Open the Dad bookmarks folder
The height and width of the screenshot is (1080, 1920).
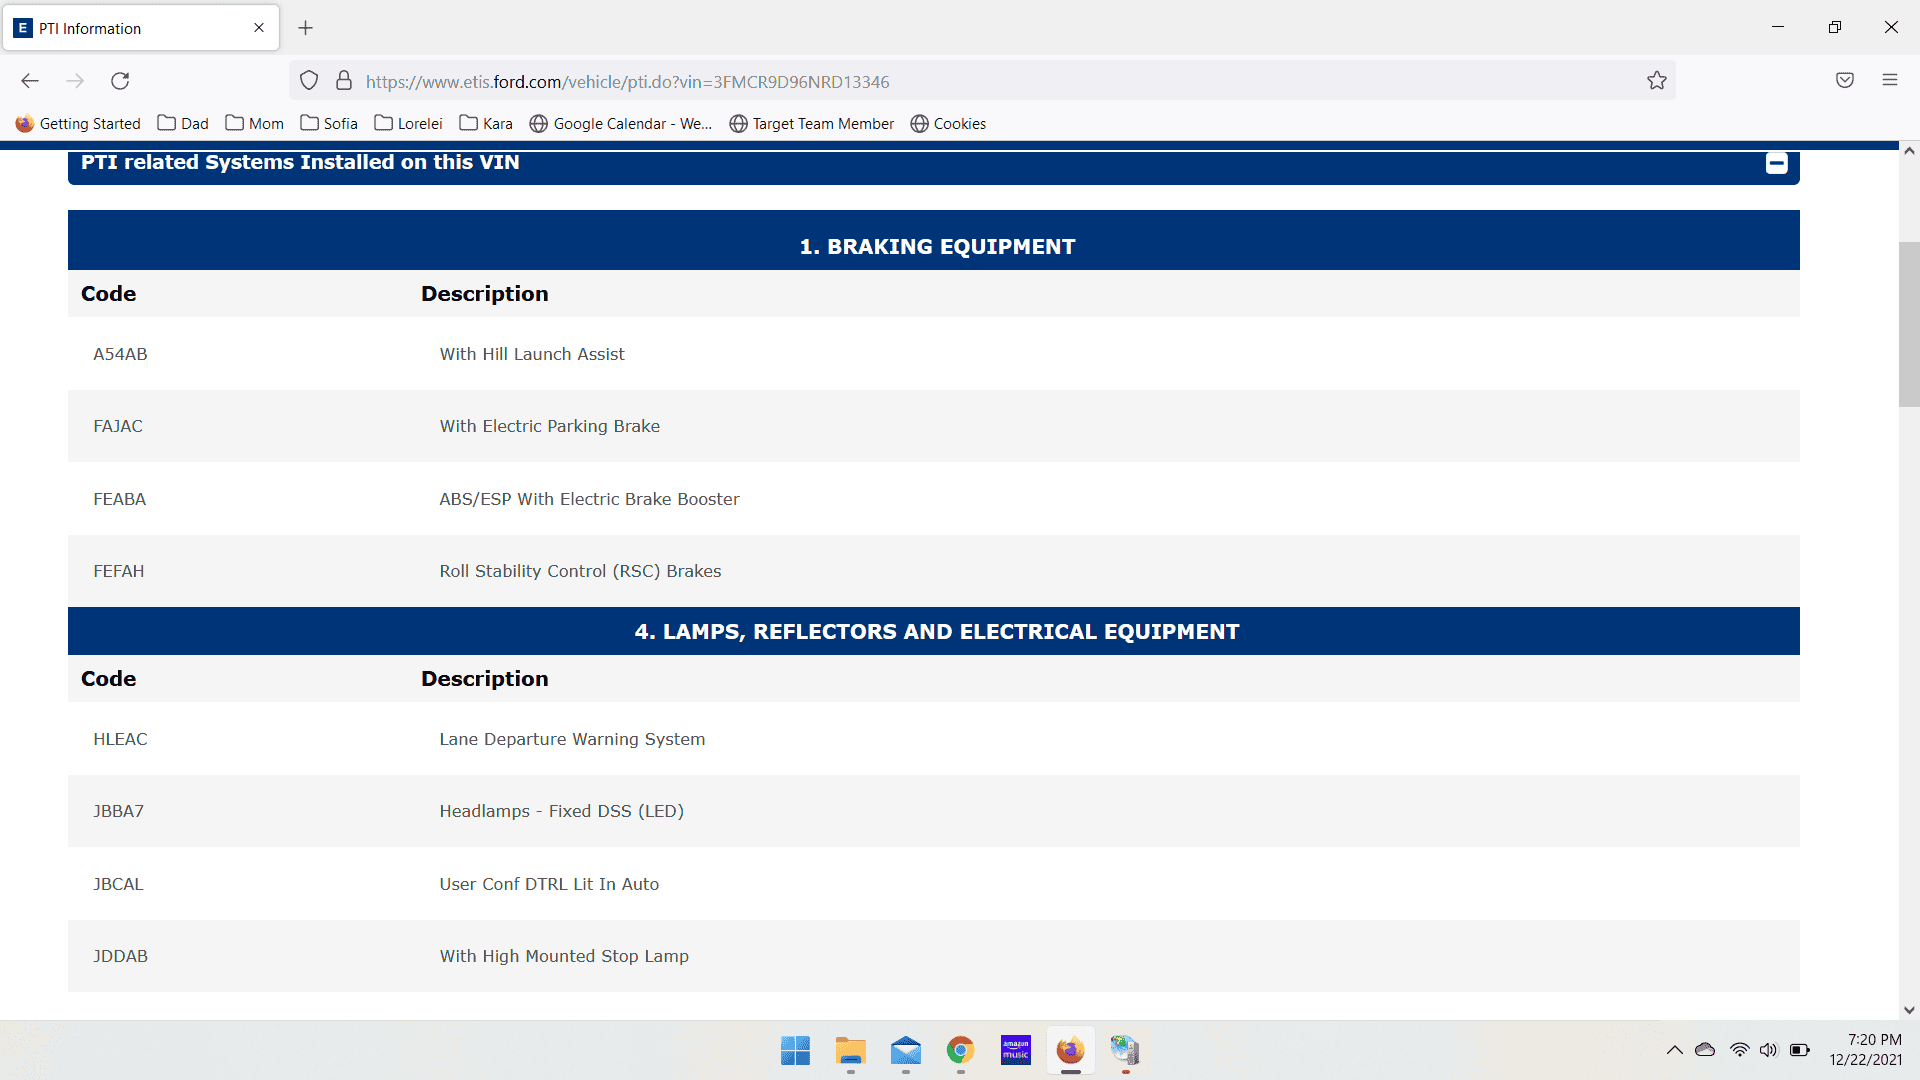point(183,123)
